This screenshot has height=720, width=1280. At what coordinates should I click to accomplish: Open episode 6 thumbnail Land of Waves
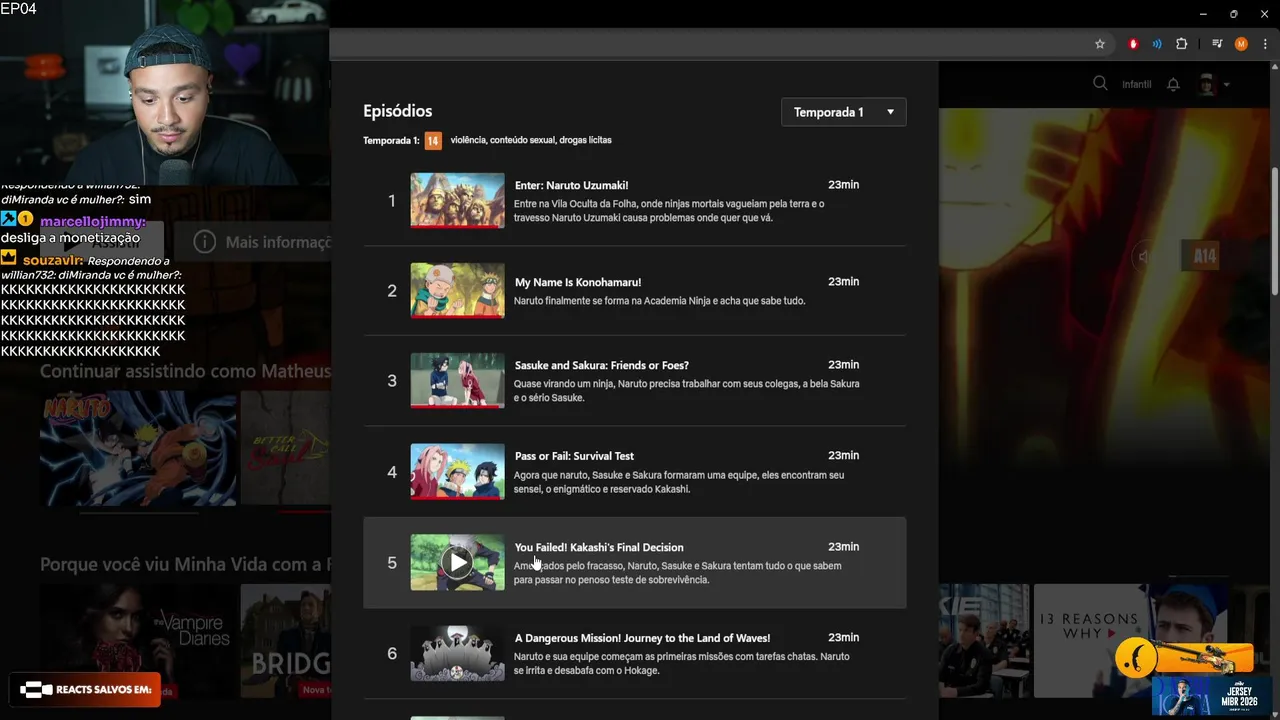[x=457, y=653]
